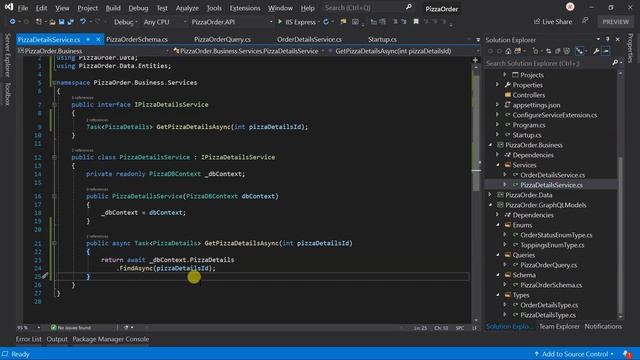Open the PizzaOrder.API startup project dropdown
The image size is (640, 360).
point(232,22)
